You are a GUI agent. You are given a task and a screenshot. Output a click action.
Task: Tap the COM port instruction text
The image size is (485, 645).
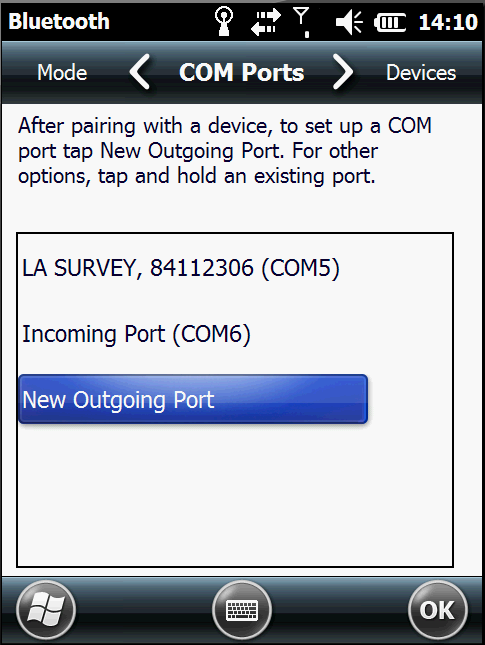[x=225, y=151]
